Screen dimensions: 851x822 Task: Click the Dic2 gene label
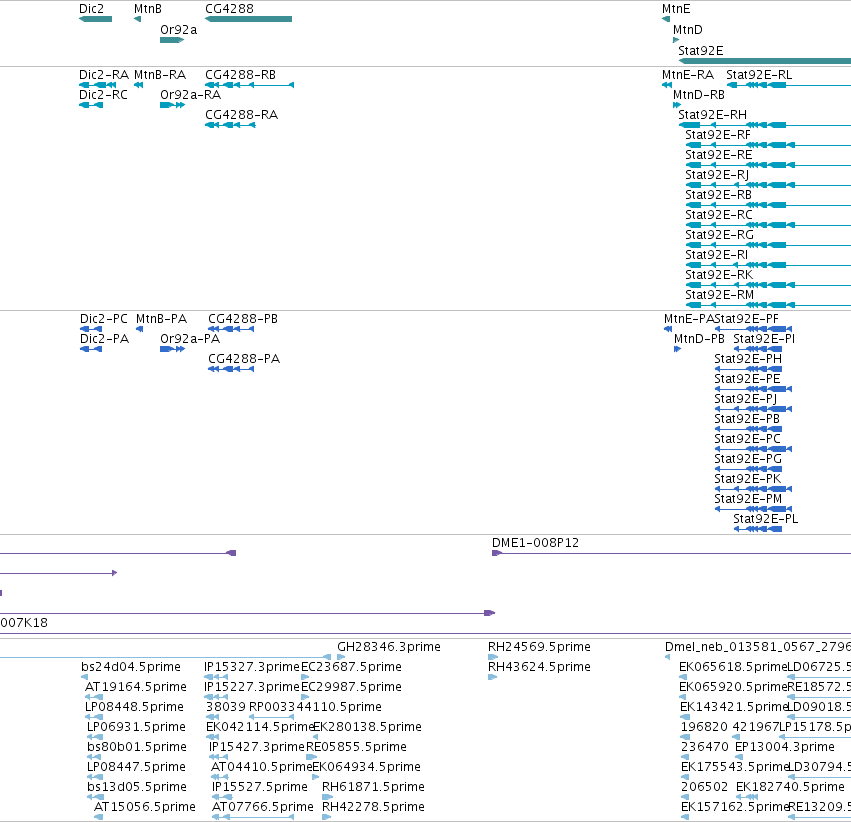[x=91, y=9]
